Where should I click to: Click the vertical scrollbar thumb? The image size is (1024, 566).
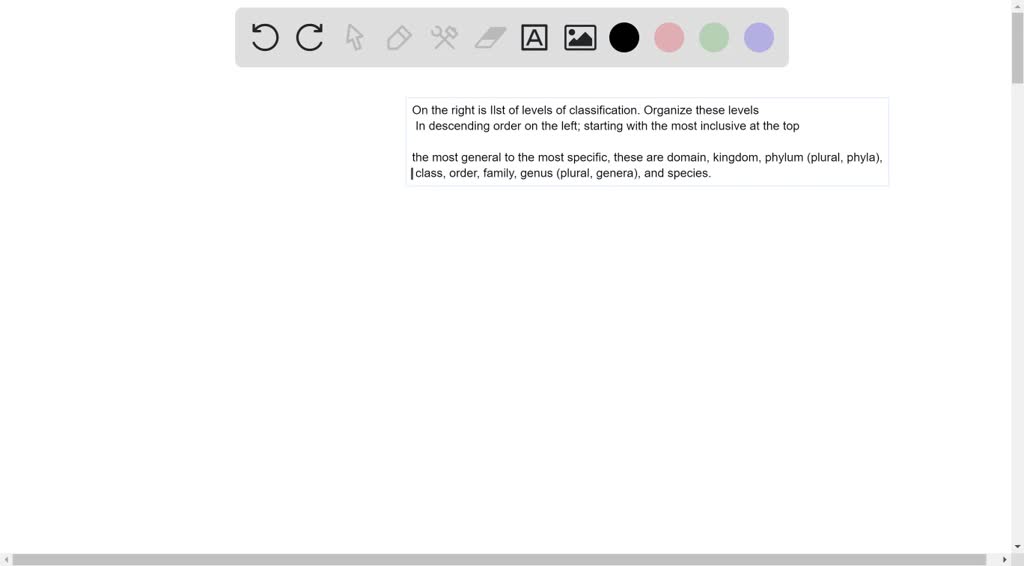point(1017,48)
